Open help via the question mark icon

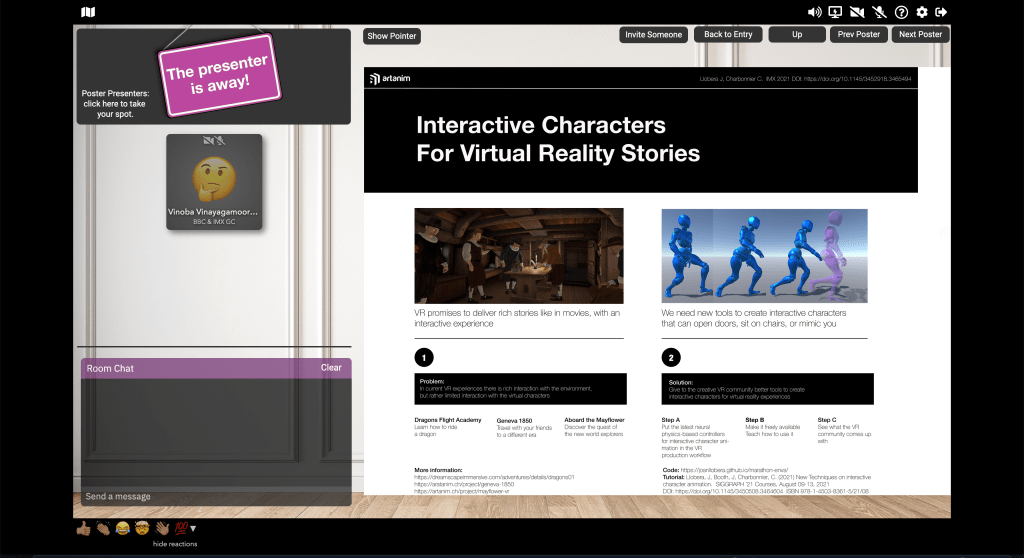[901, 12]
